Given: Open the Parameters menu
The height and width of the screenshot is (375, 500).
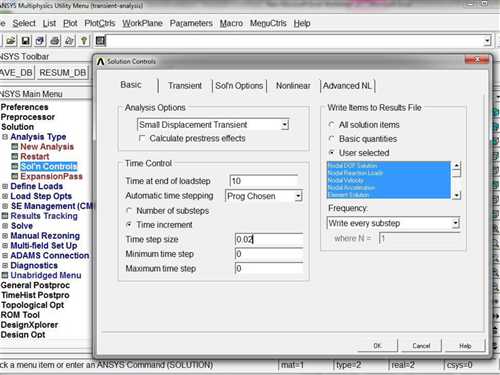Looking at the screenshot, I should [x=191, y=23].
